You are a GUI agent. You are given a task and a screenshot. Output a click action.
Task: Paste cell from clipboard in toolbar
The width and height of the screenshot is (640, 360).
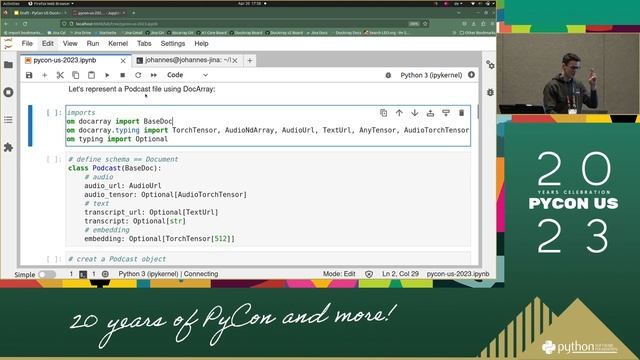pyautogui.click(x=91, y=75)
